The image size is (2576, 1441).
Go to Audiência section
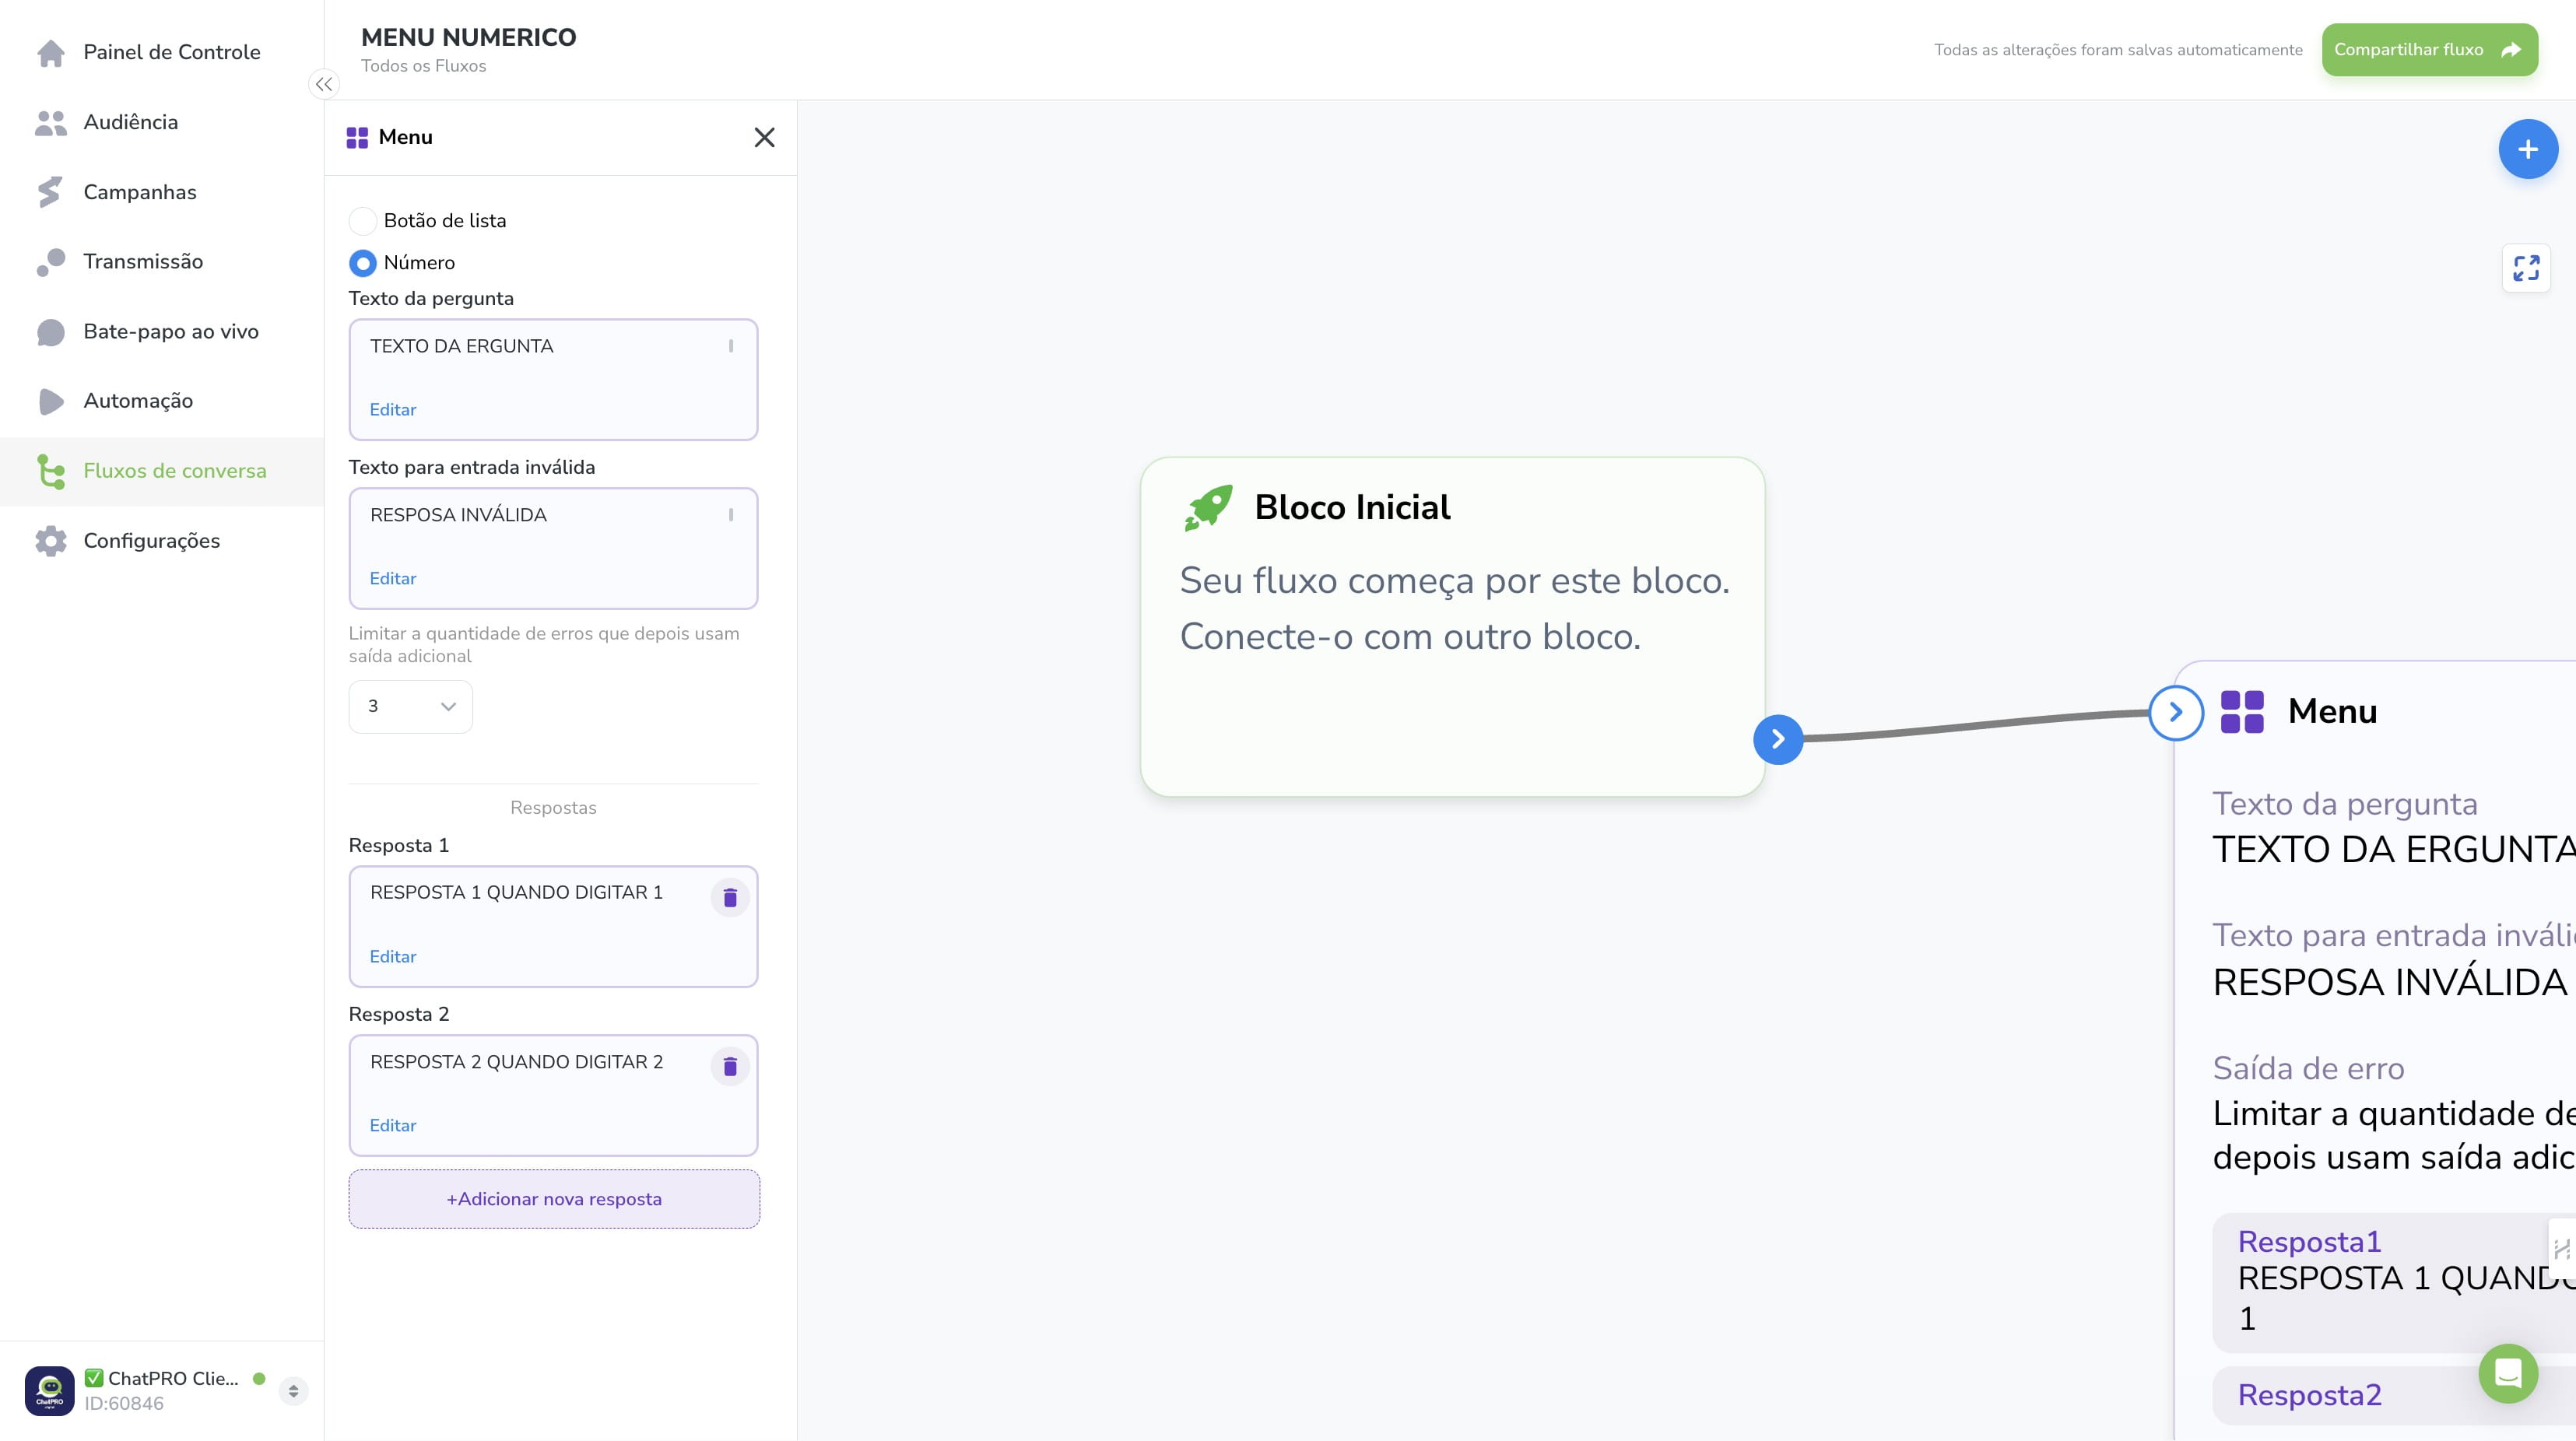point(130,122)
